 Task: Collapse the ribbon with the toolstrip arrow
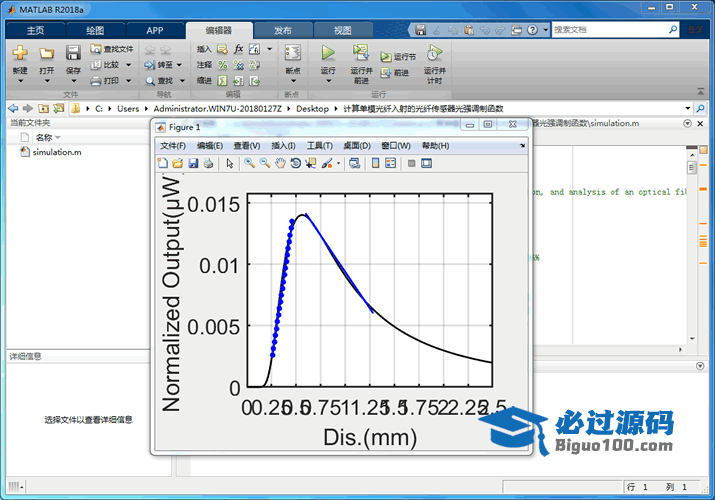[701, 92]
